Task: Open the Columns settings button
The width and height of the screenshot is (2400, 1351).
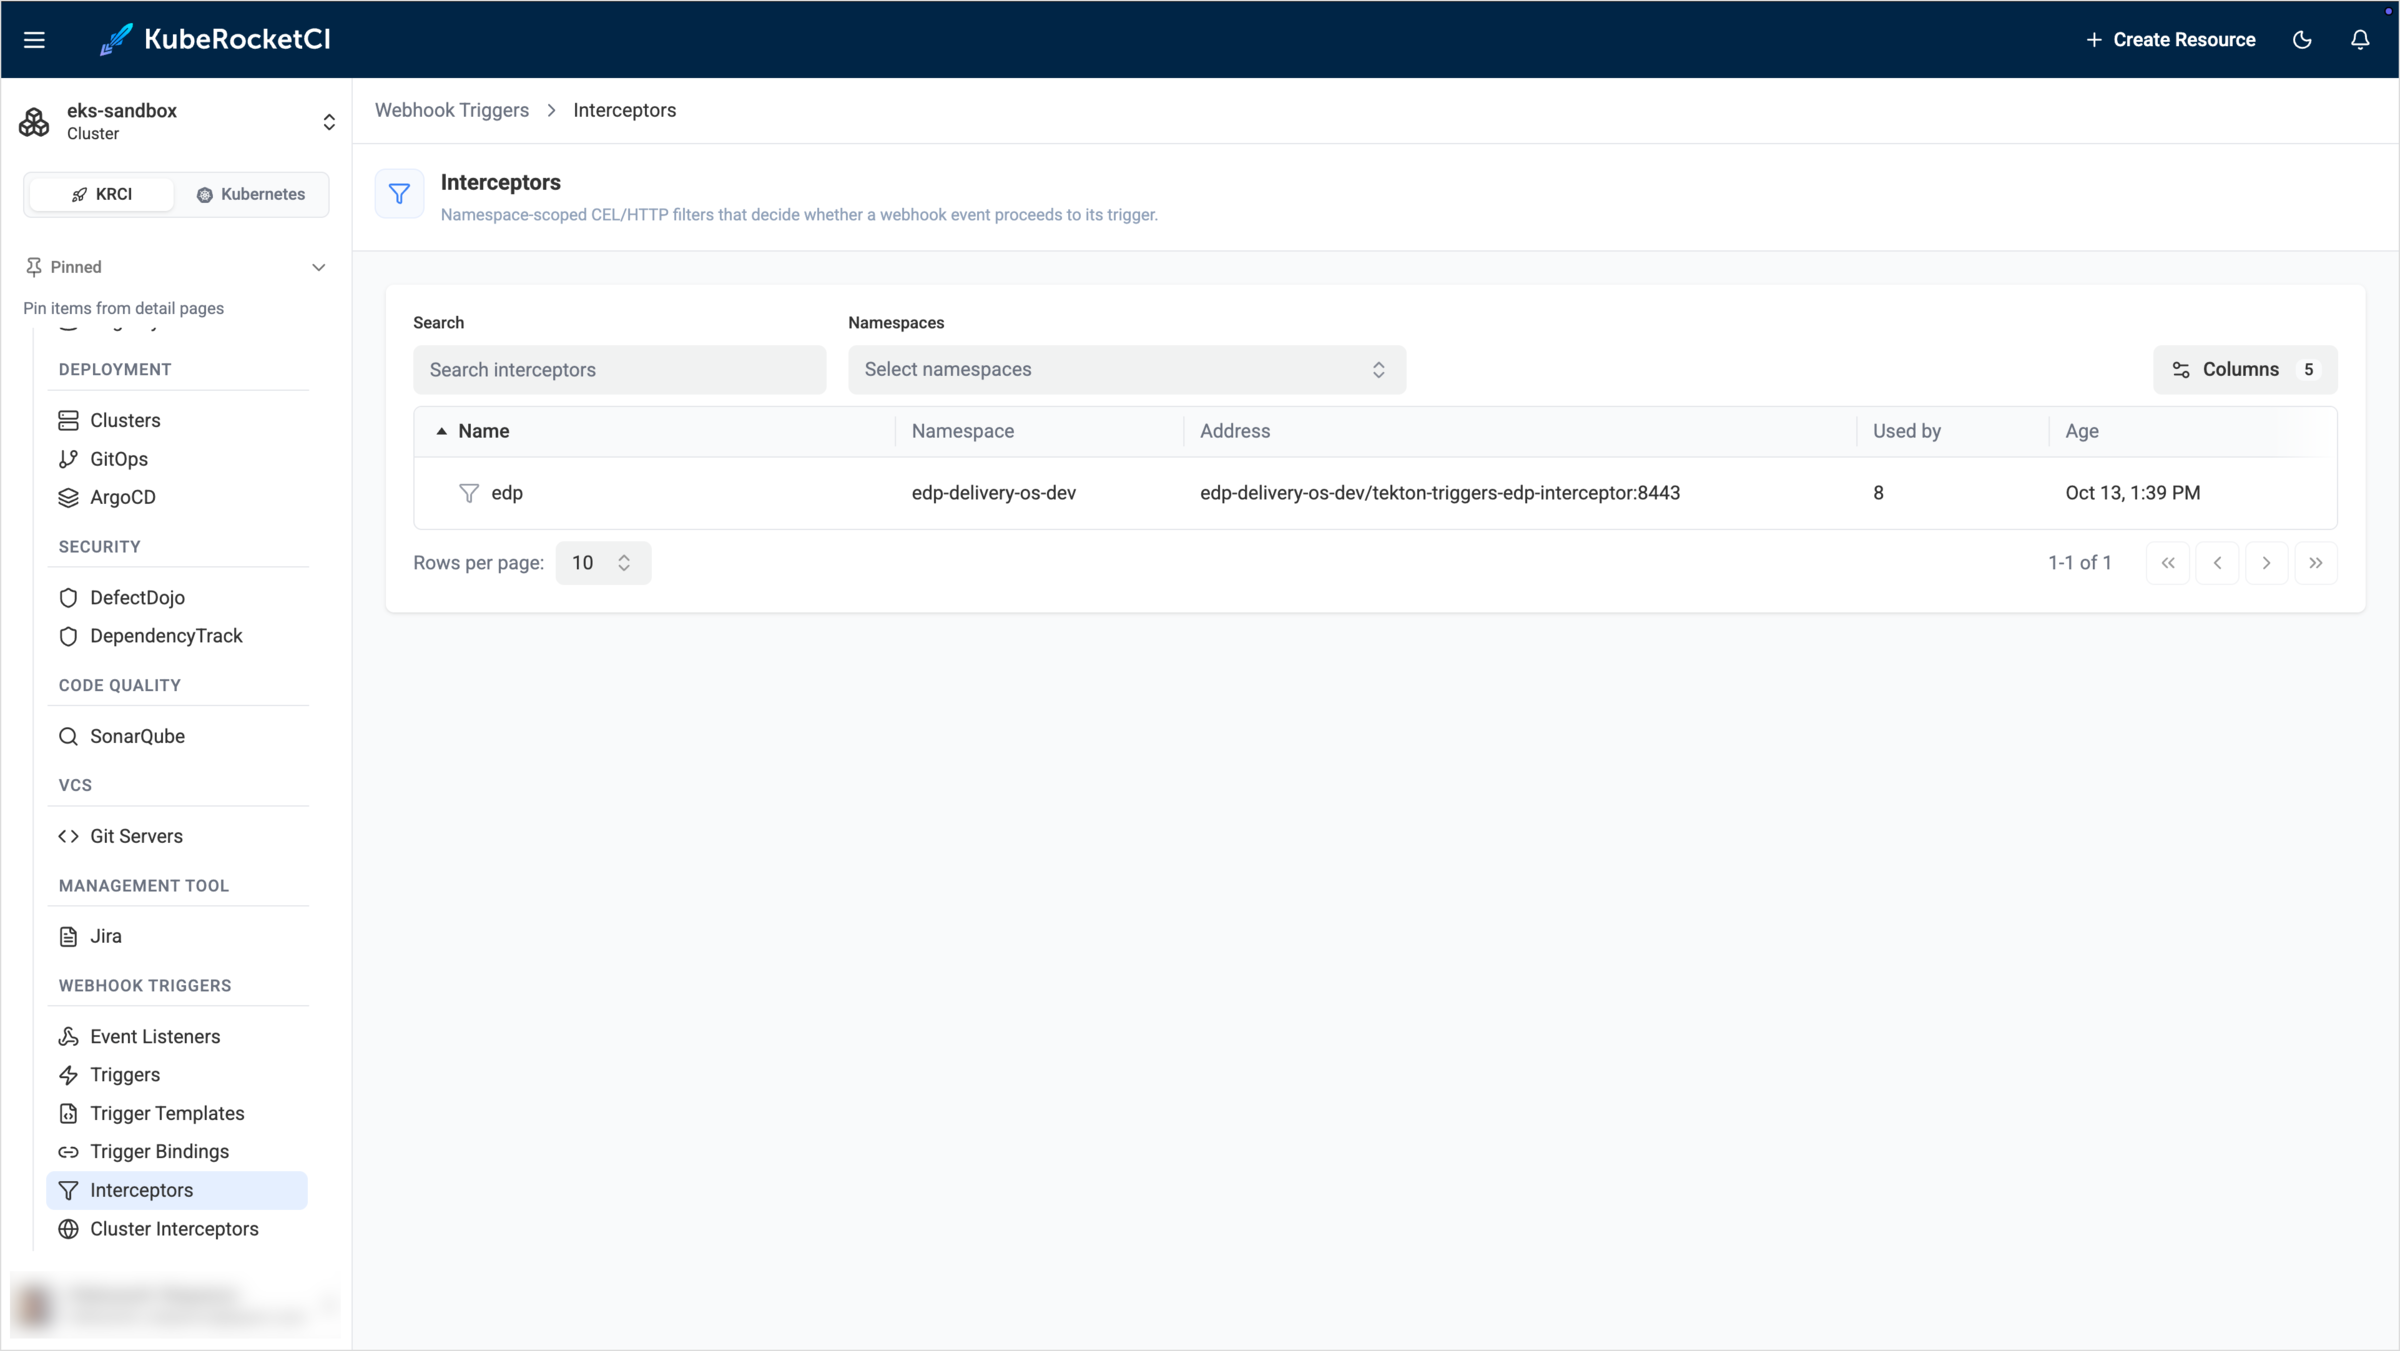Action: tap(2245, 370)
